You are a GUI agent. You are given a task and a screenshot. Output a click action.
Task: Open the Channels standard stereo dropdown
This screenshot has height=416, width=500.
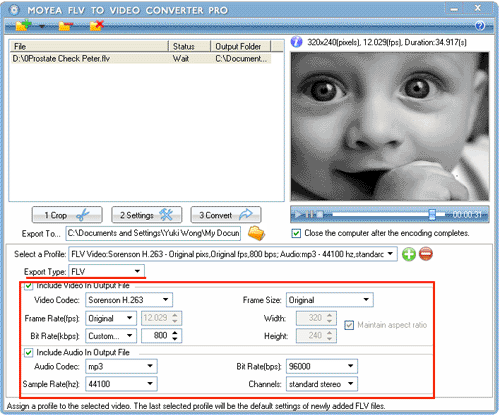point(322,384)
